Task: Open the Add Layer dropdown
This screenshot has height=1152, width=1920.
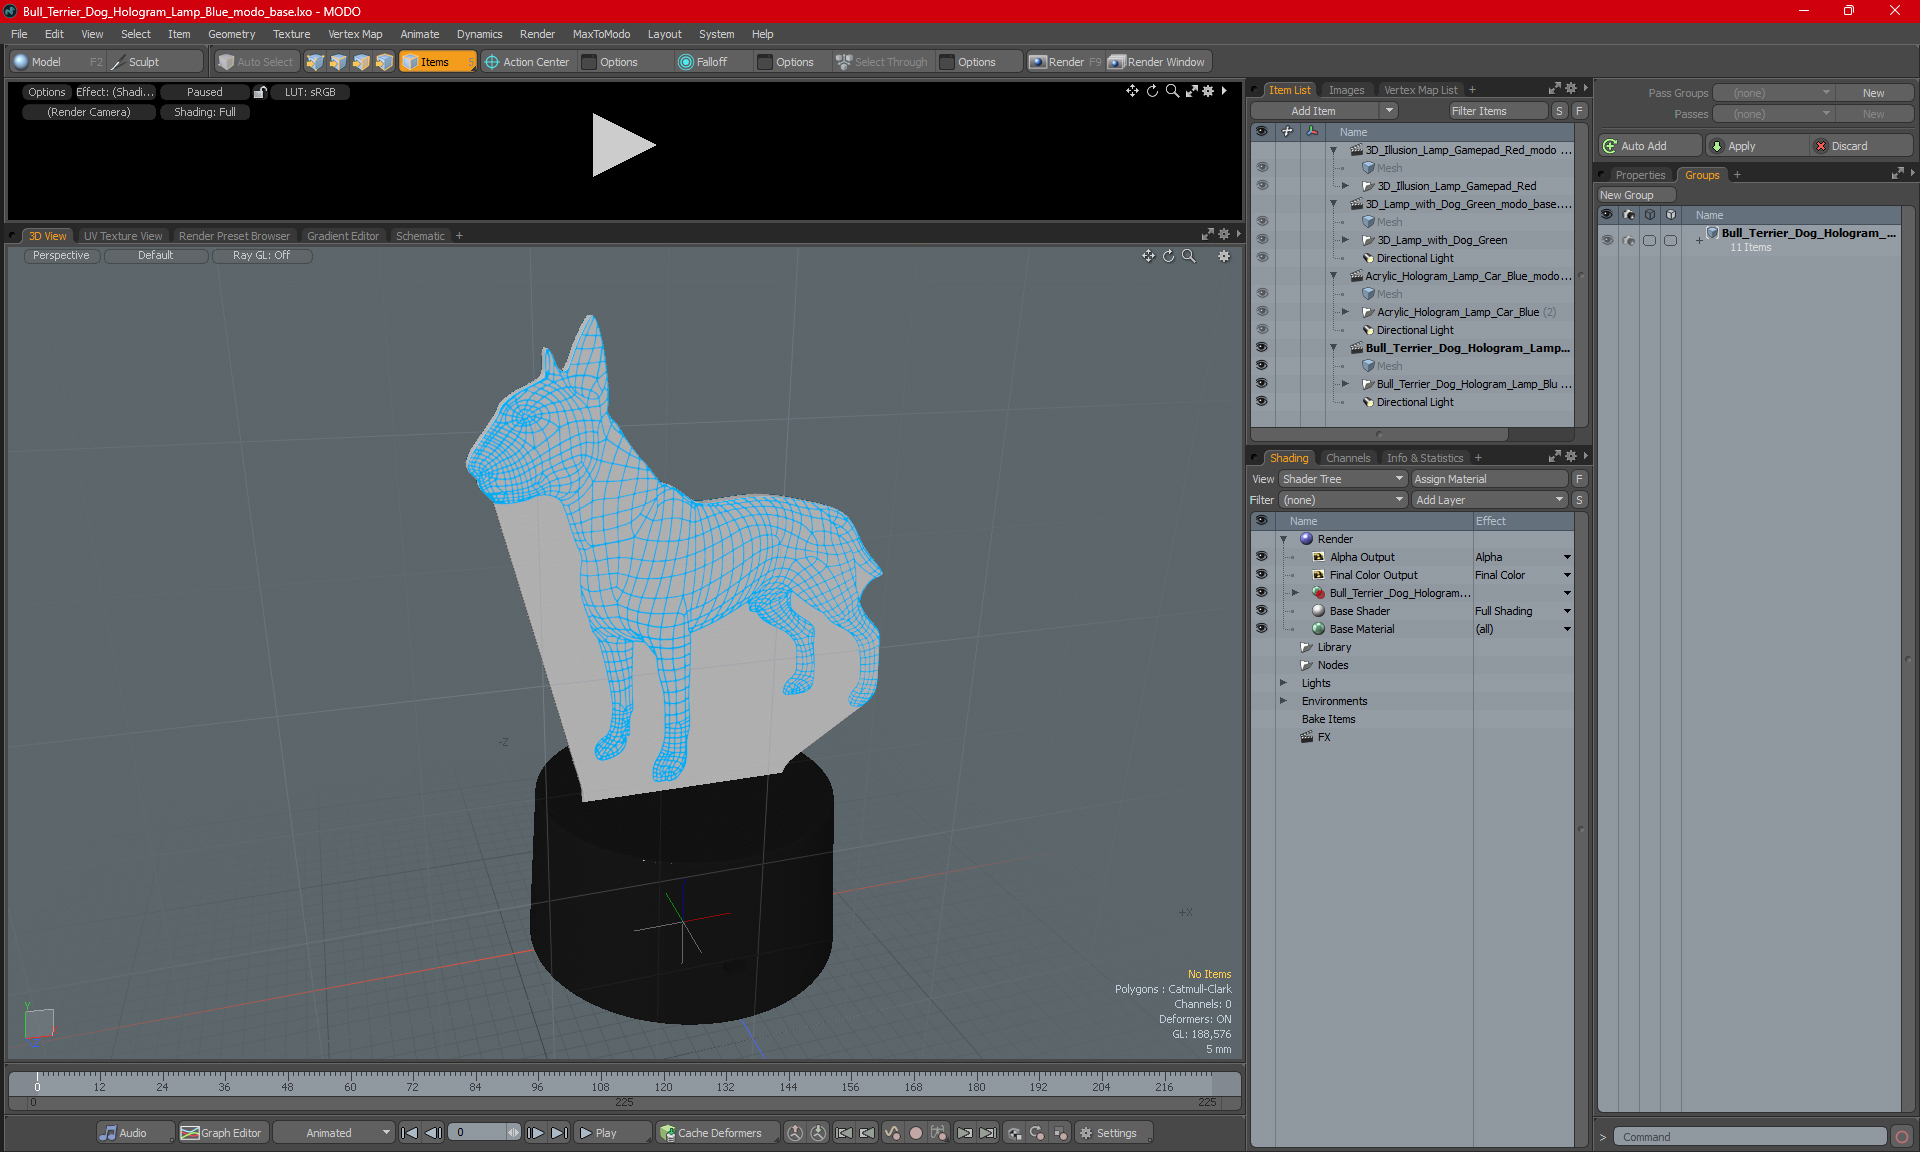Action: point(1489,500)
